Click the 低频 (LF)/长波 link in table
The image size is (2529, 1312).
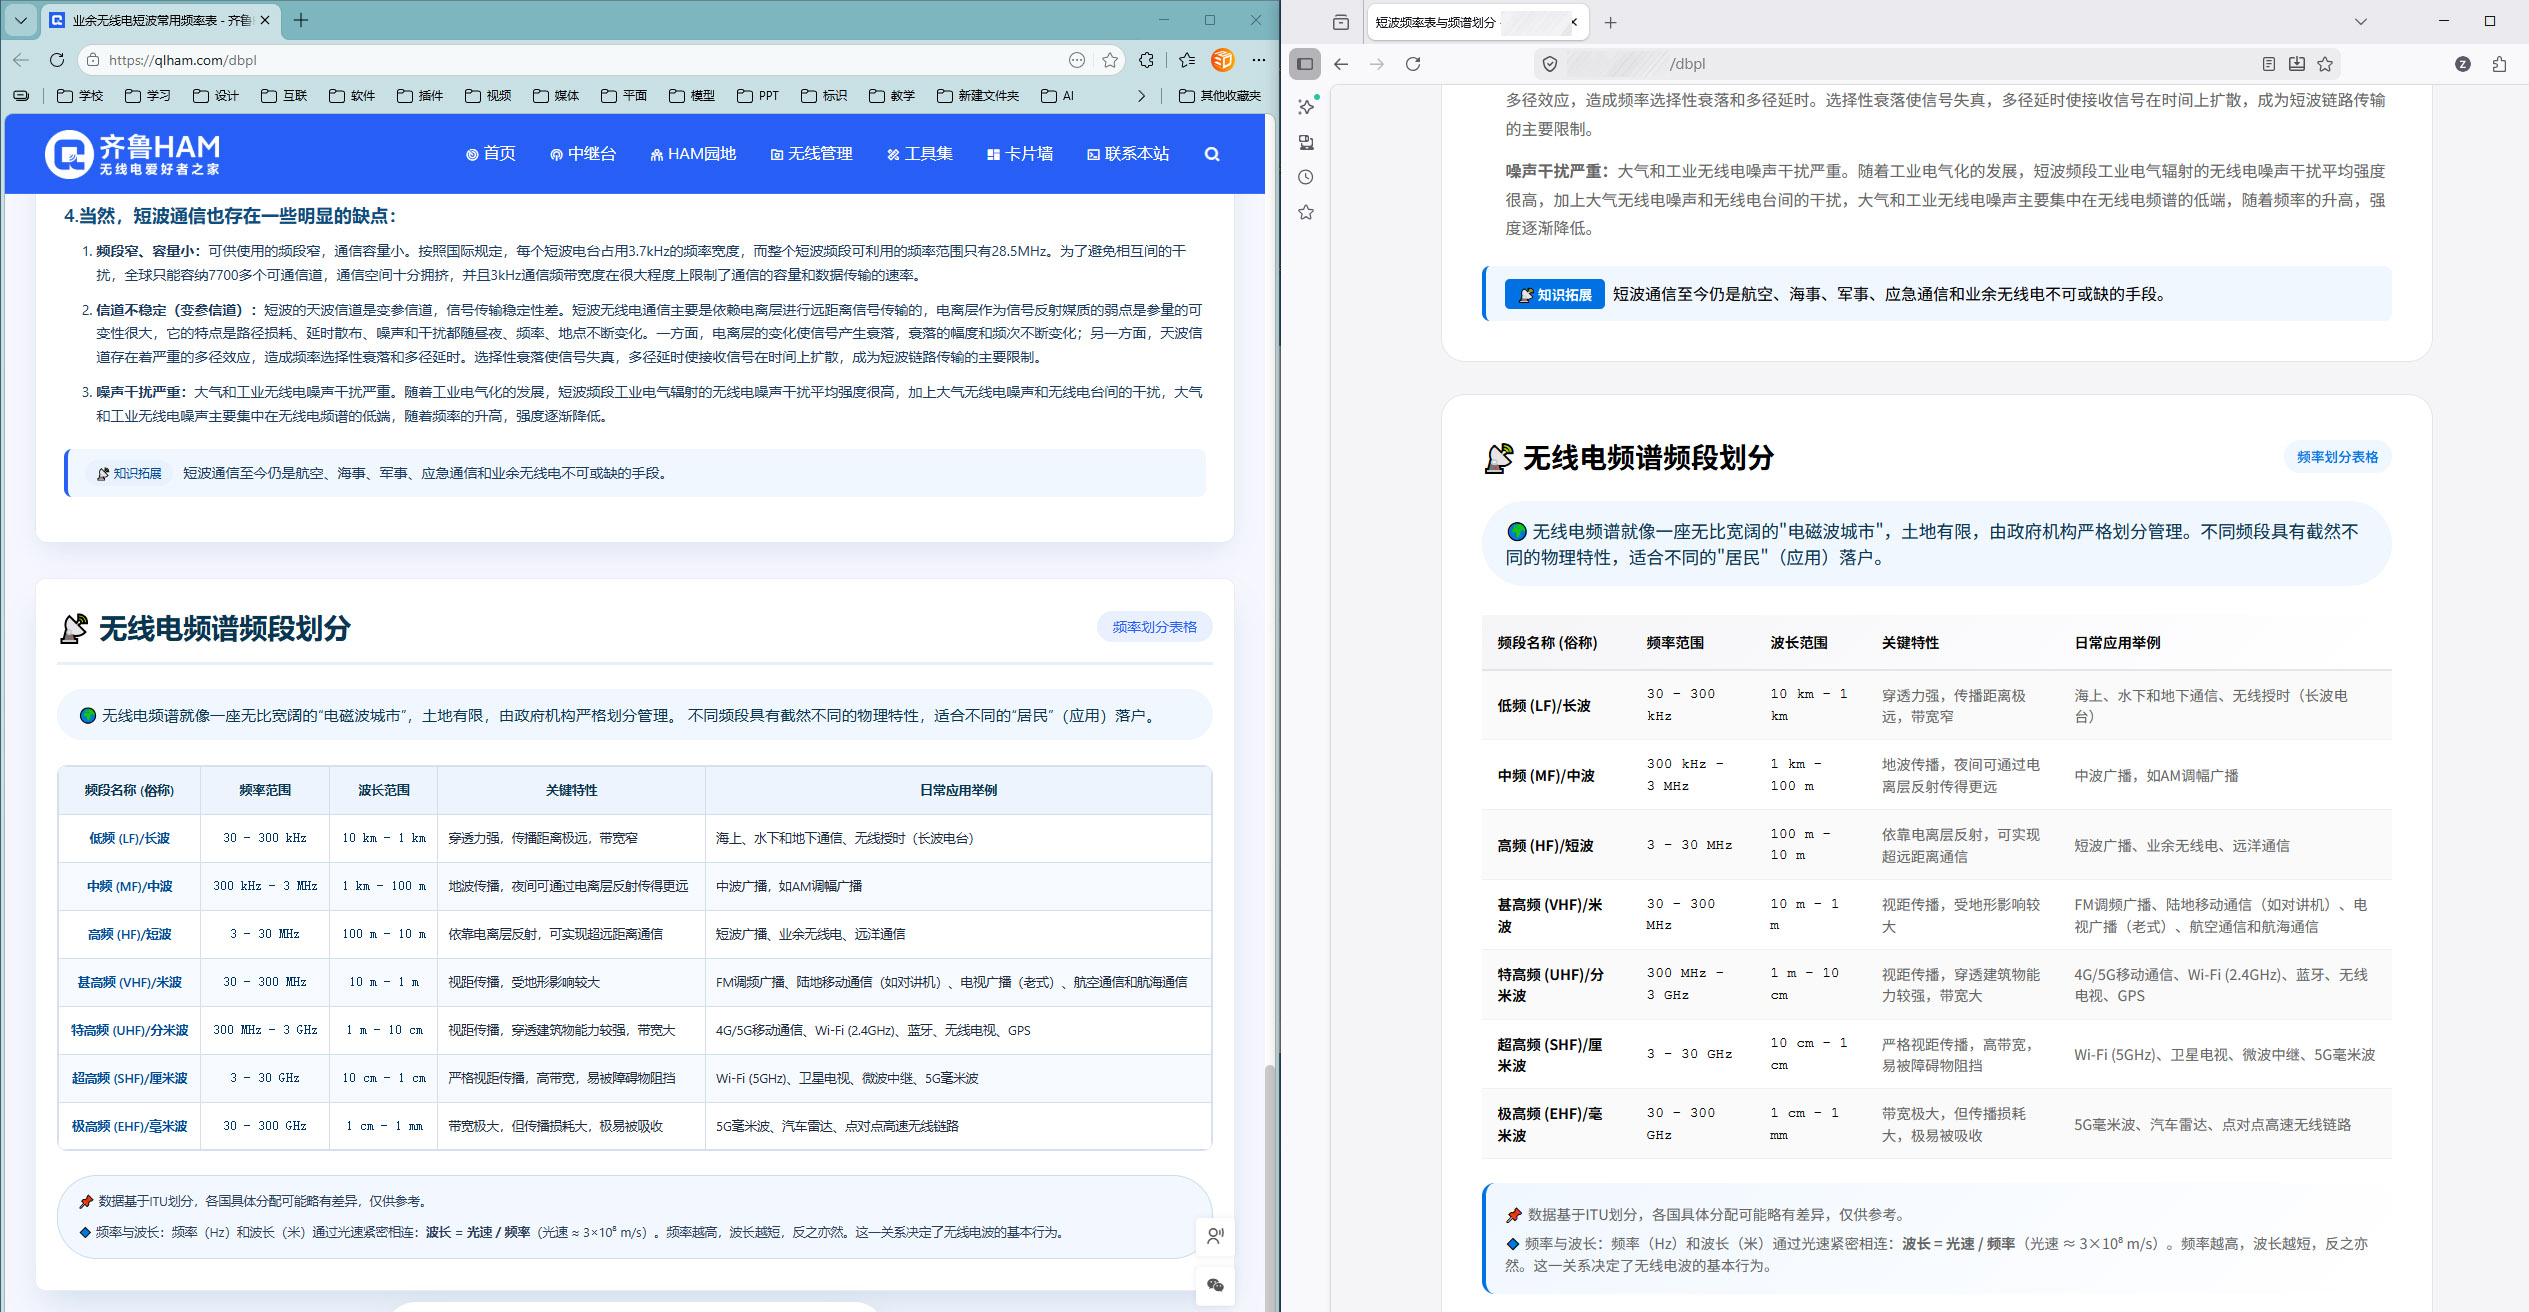(129, 838)
